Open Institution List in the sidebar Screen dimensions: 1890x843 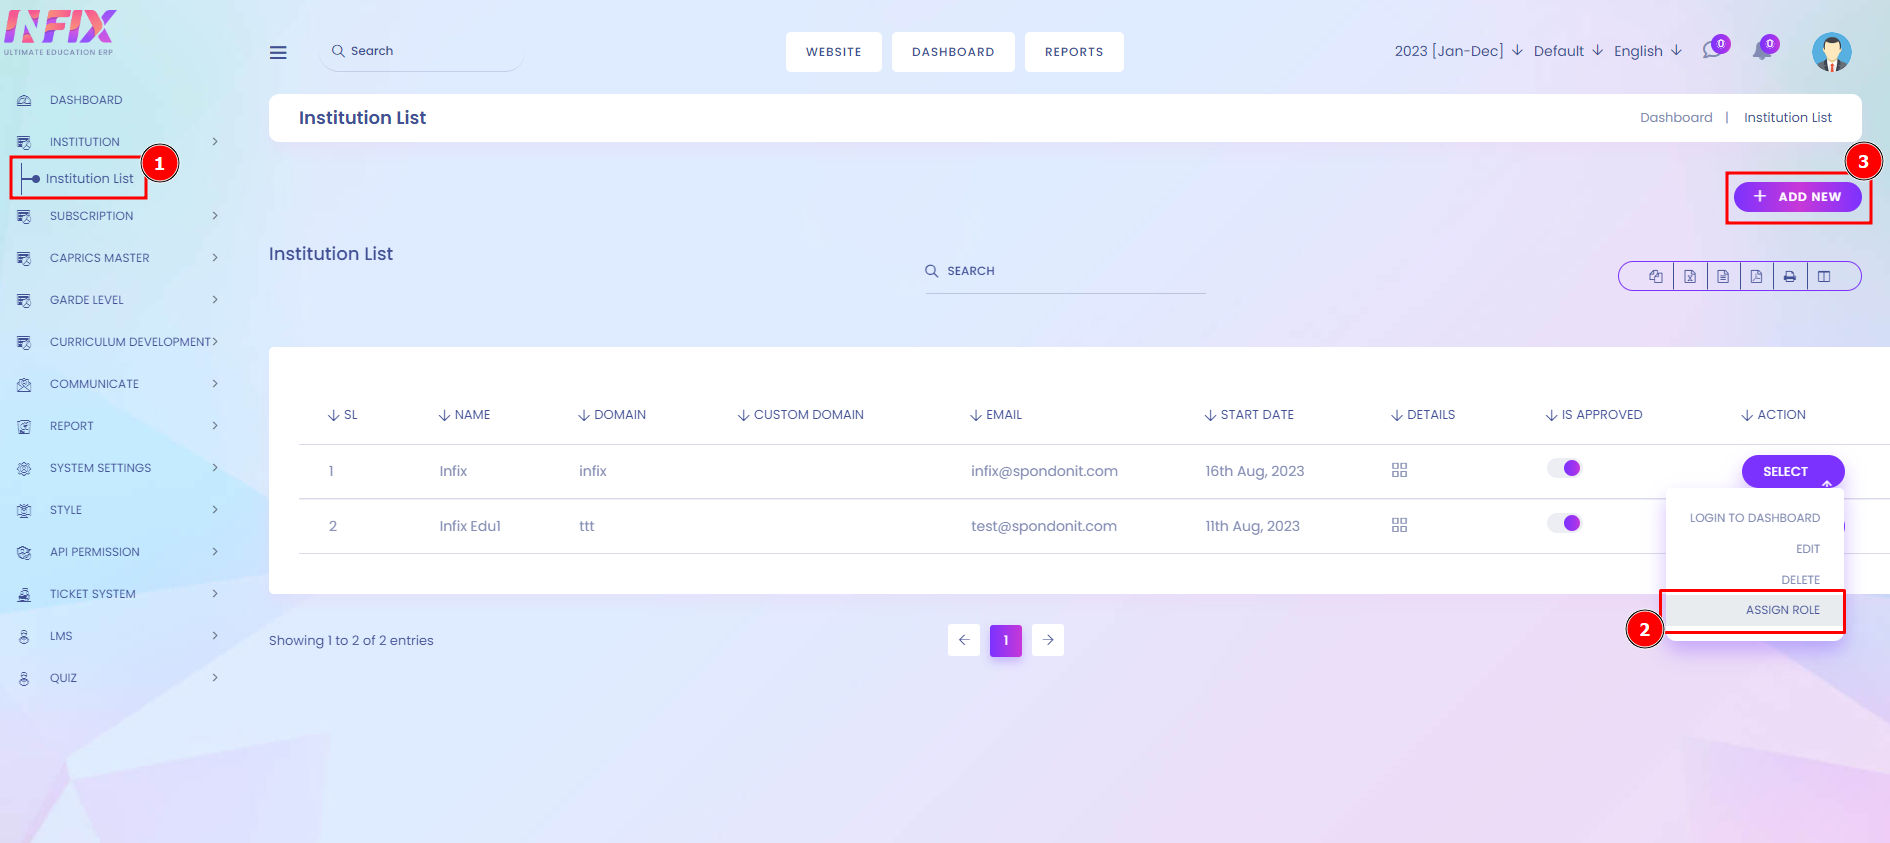click(89, 178)
